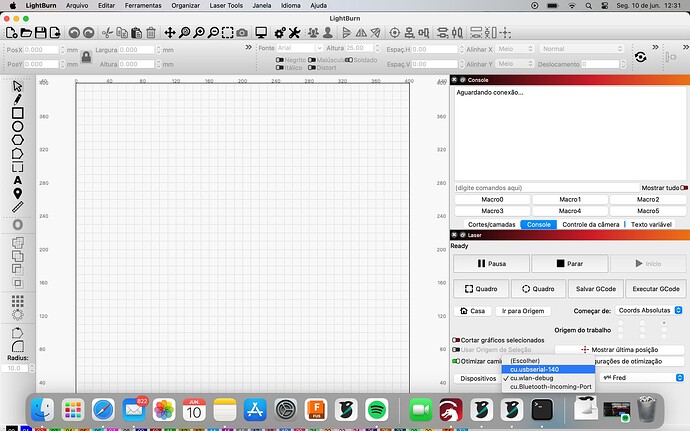Viewport: 690px width, 431px height.
Task: Select the Select arrow tool
Action: tap(18, 86)
